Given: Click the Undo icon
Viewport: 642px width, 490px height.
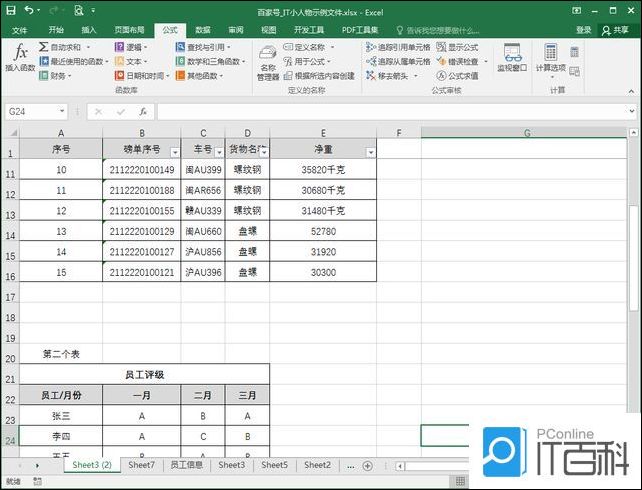Looking at the screenshot, I should point(29,10).
